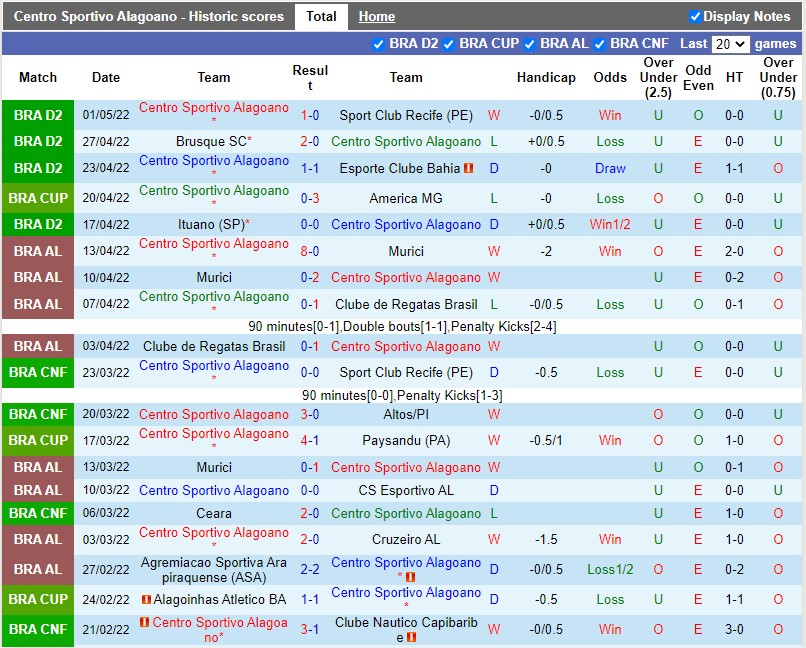Click the BRA AL league badge for 13/04/22
The height and width of the screenshot is (648, 806).
(x=38, y=251)
